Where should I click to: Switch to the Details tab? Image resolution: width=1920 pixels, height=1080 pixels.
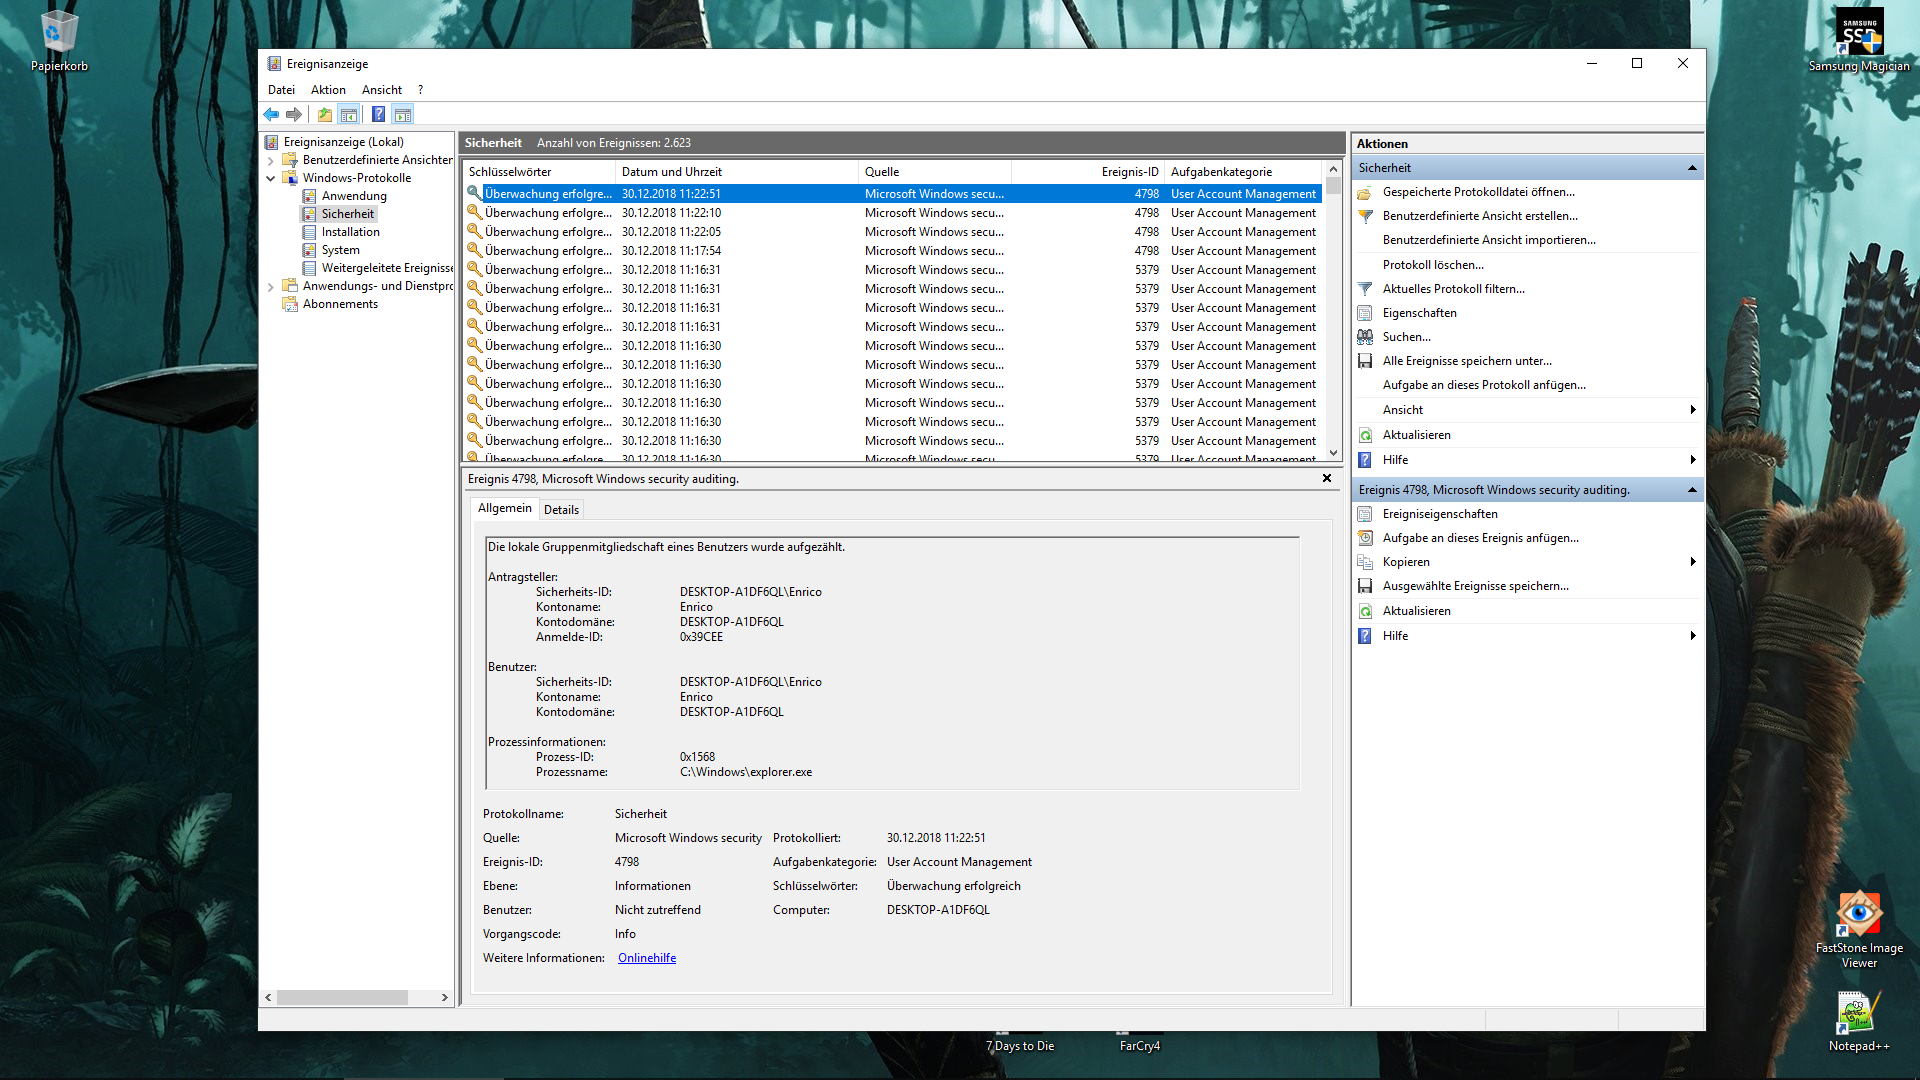[x=561, y=510]
